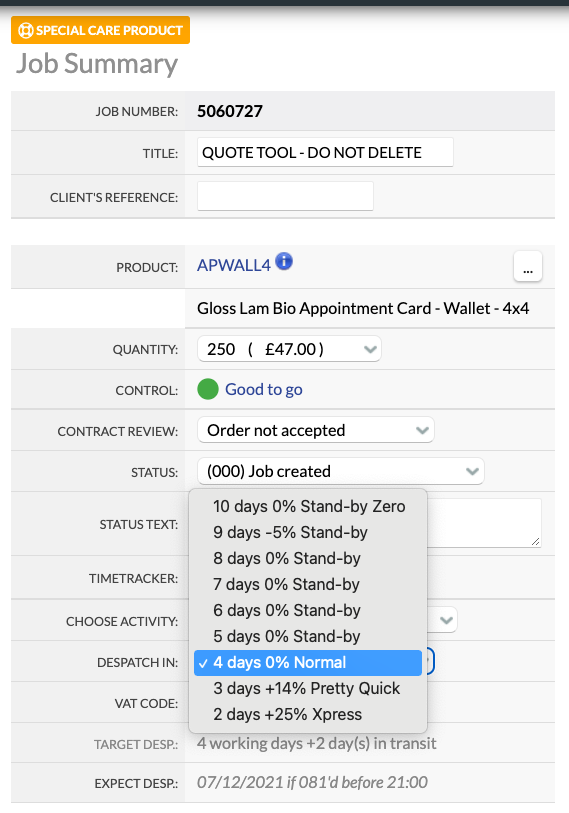Viewport: 569px width, 813px height.
Task: Follow the Good to go link
Action: 263,389
